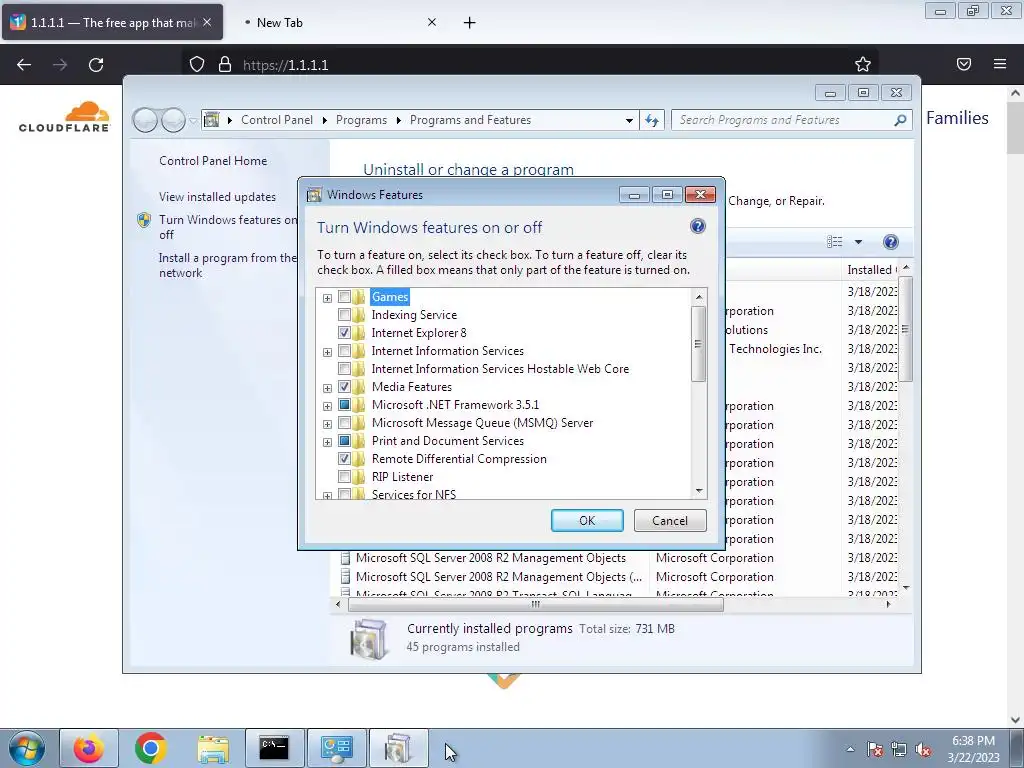Go back in Firefox browser
The width and height of the screenshot is (1024, 768).
point(24,65)
